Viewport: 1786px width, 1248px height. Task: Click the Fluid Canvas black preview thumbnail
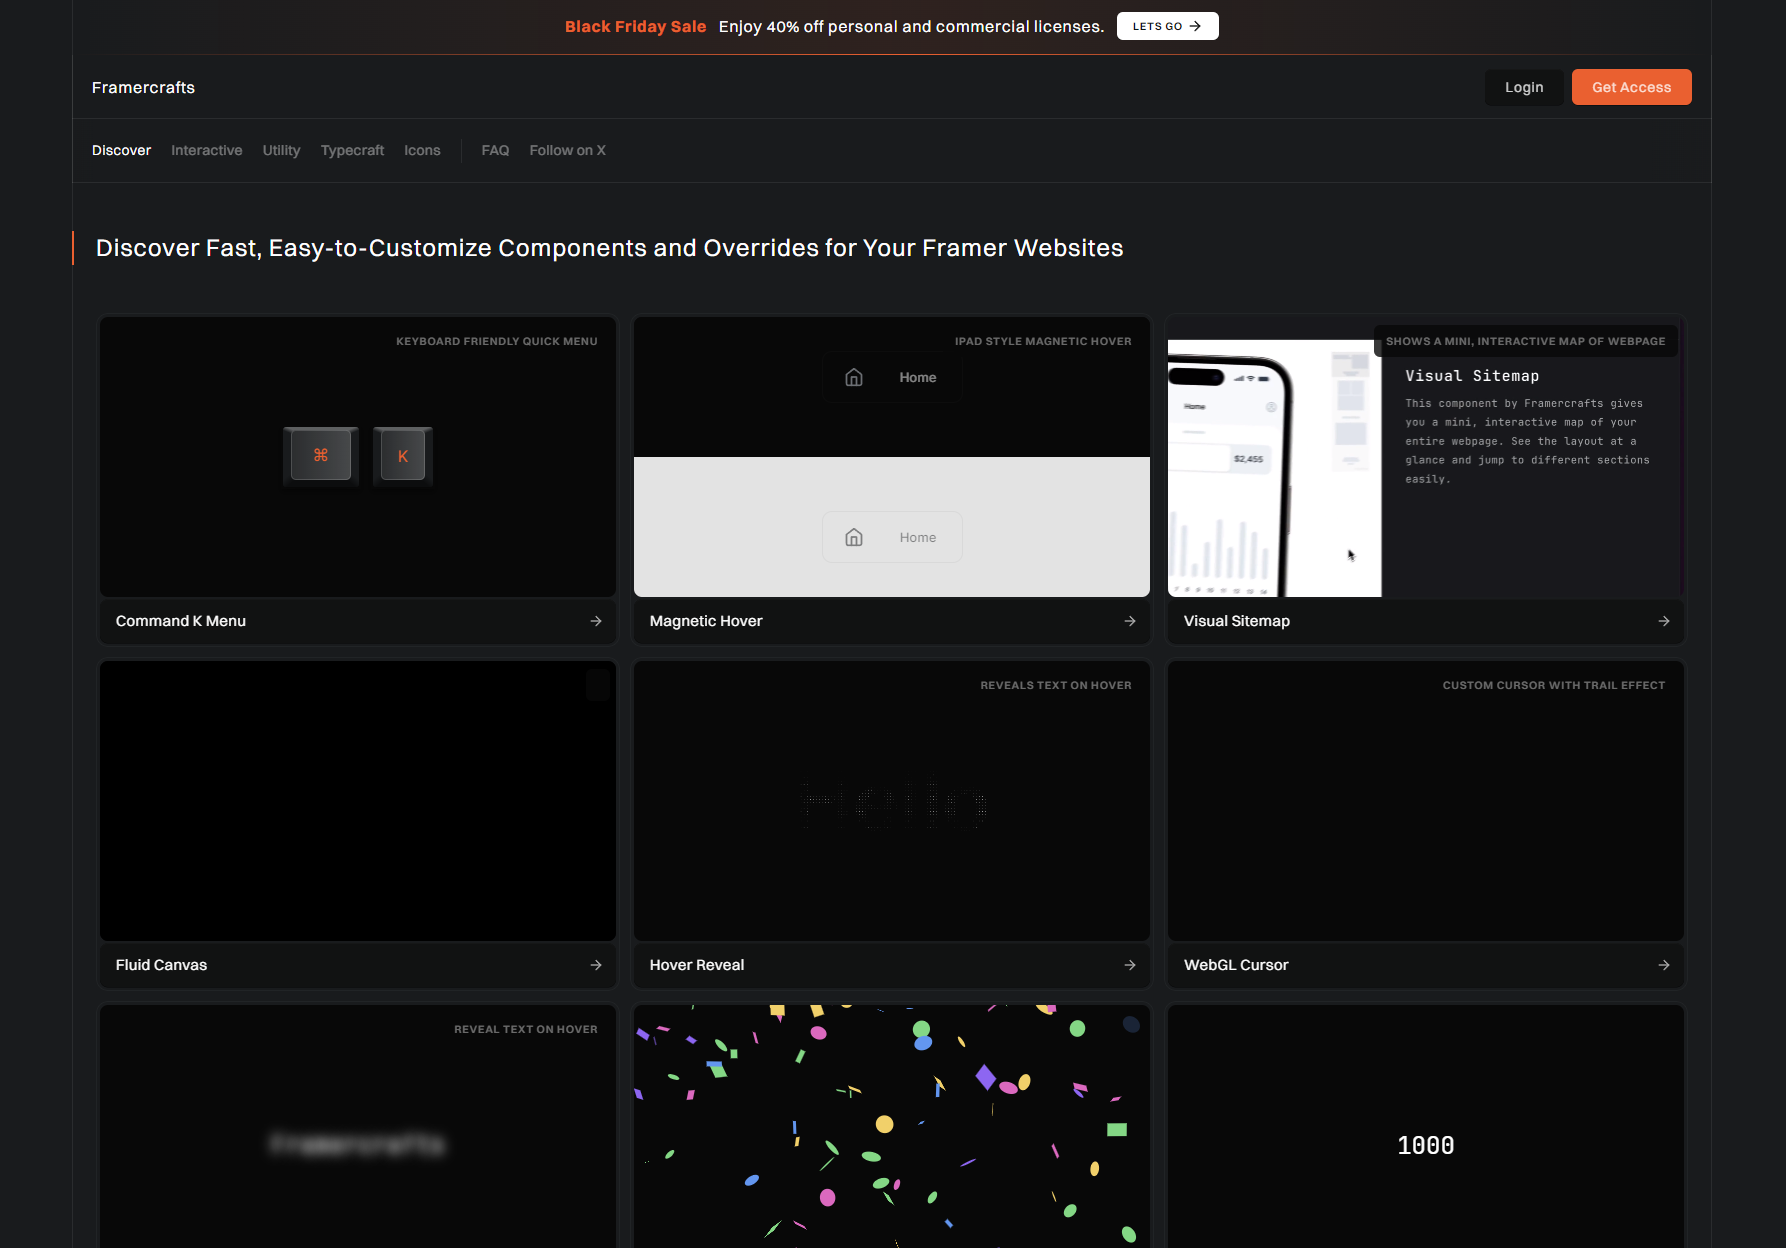point(358,801)
